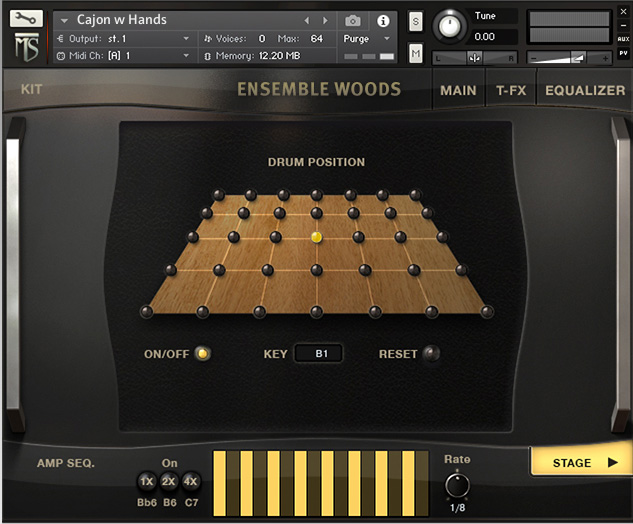Adjust the volume slider handle
The width and height of the screenshot is (633, 524).
tap(578, 59)
